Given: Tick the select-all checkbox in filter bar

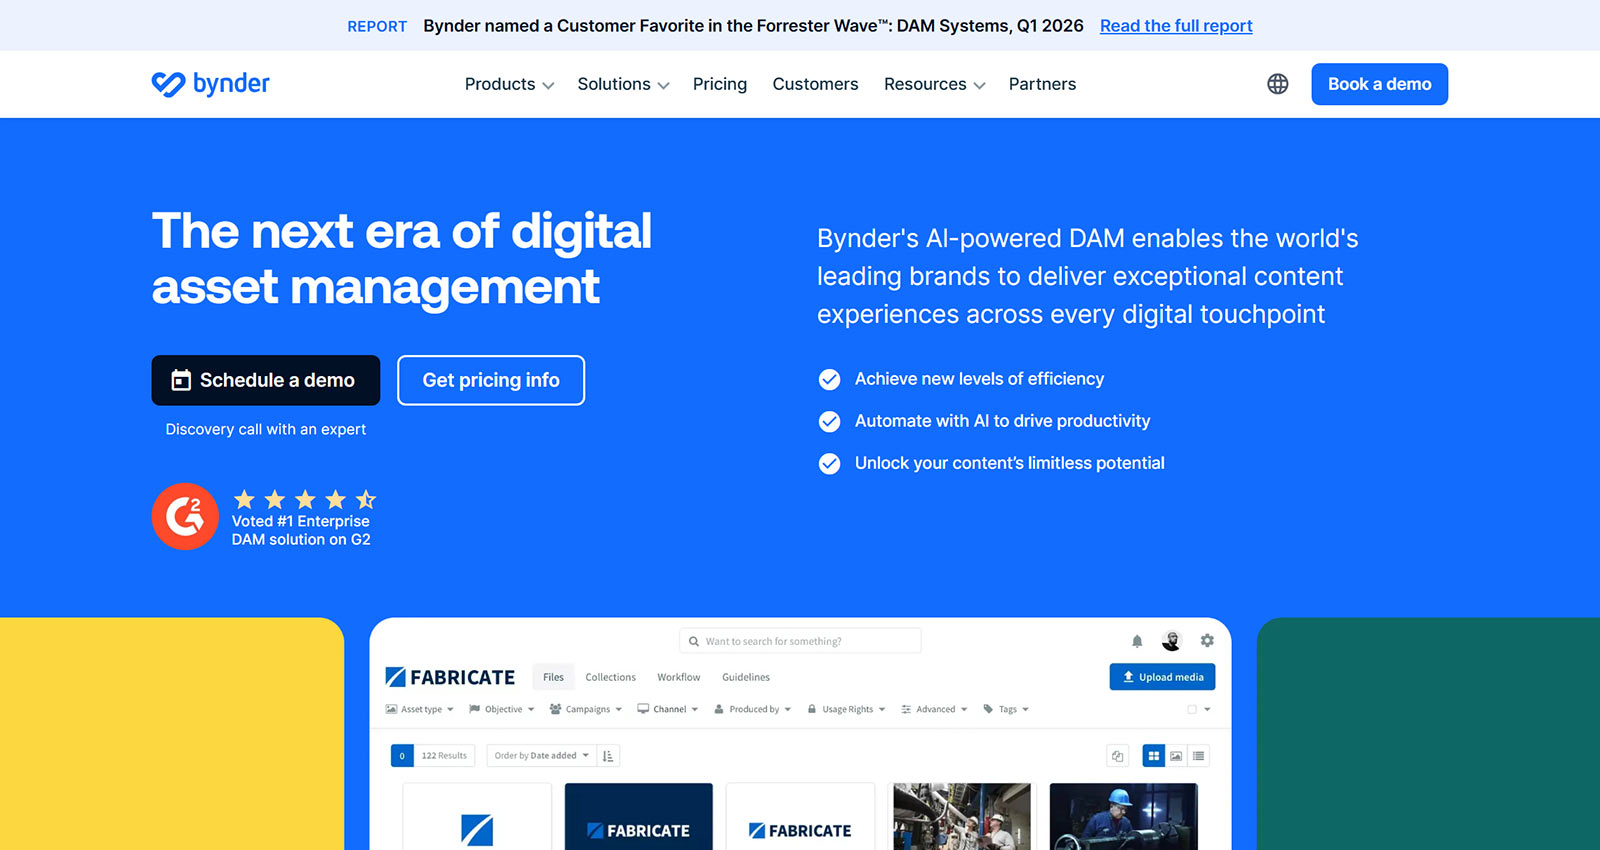Looking at the screenshot, I should 1192,709.
